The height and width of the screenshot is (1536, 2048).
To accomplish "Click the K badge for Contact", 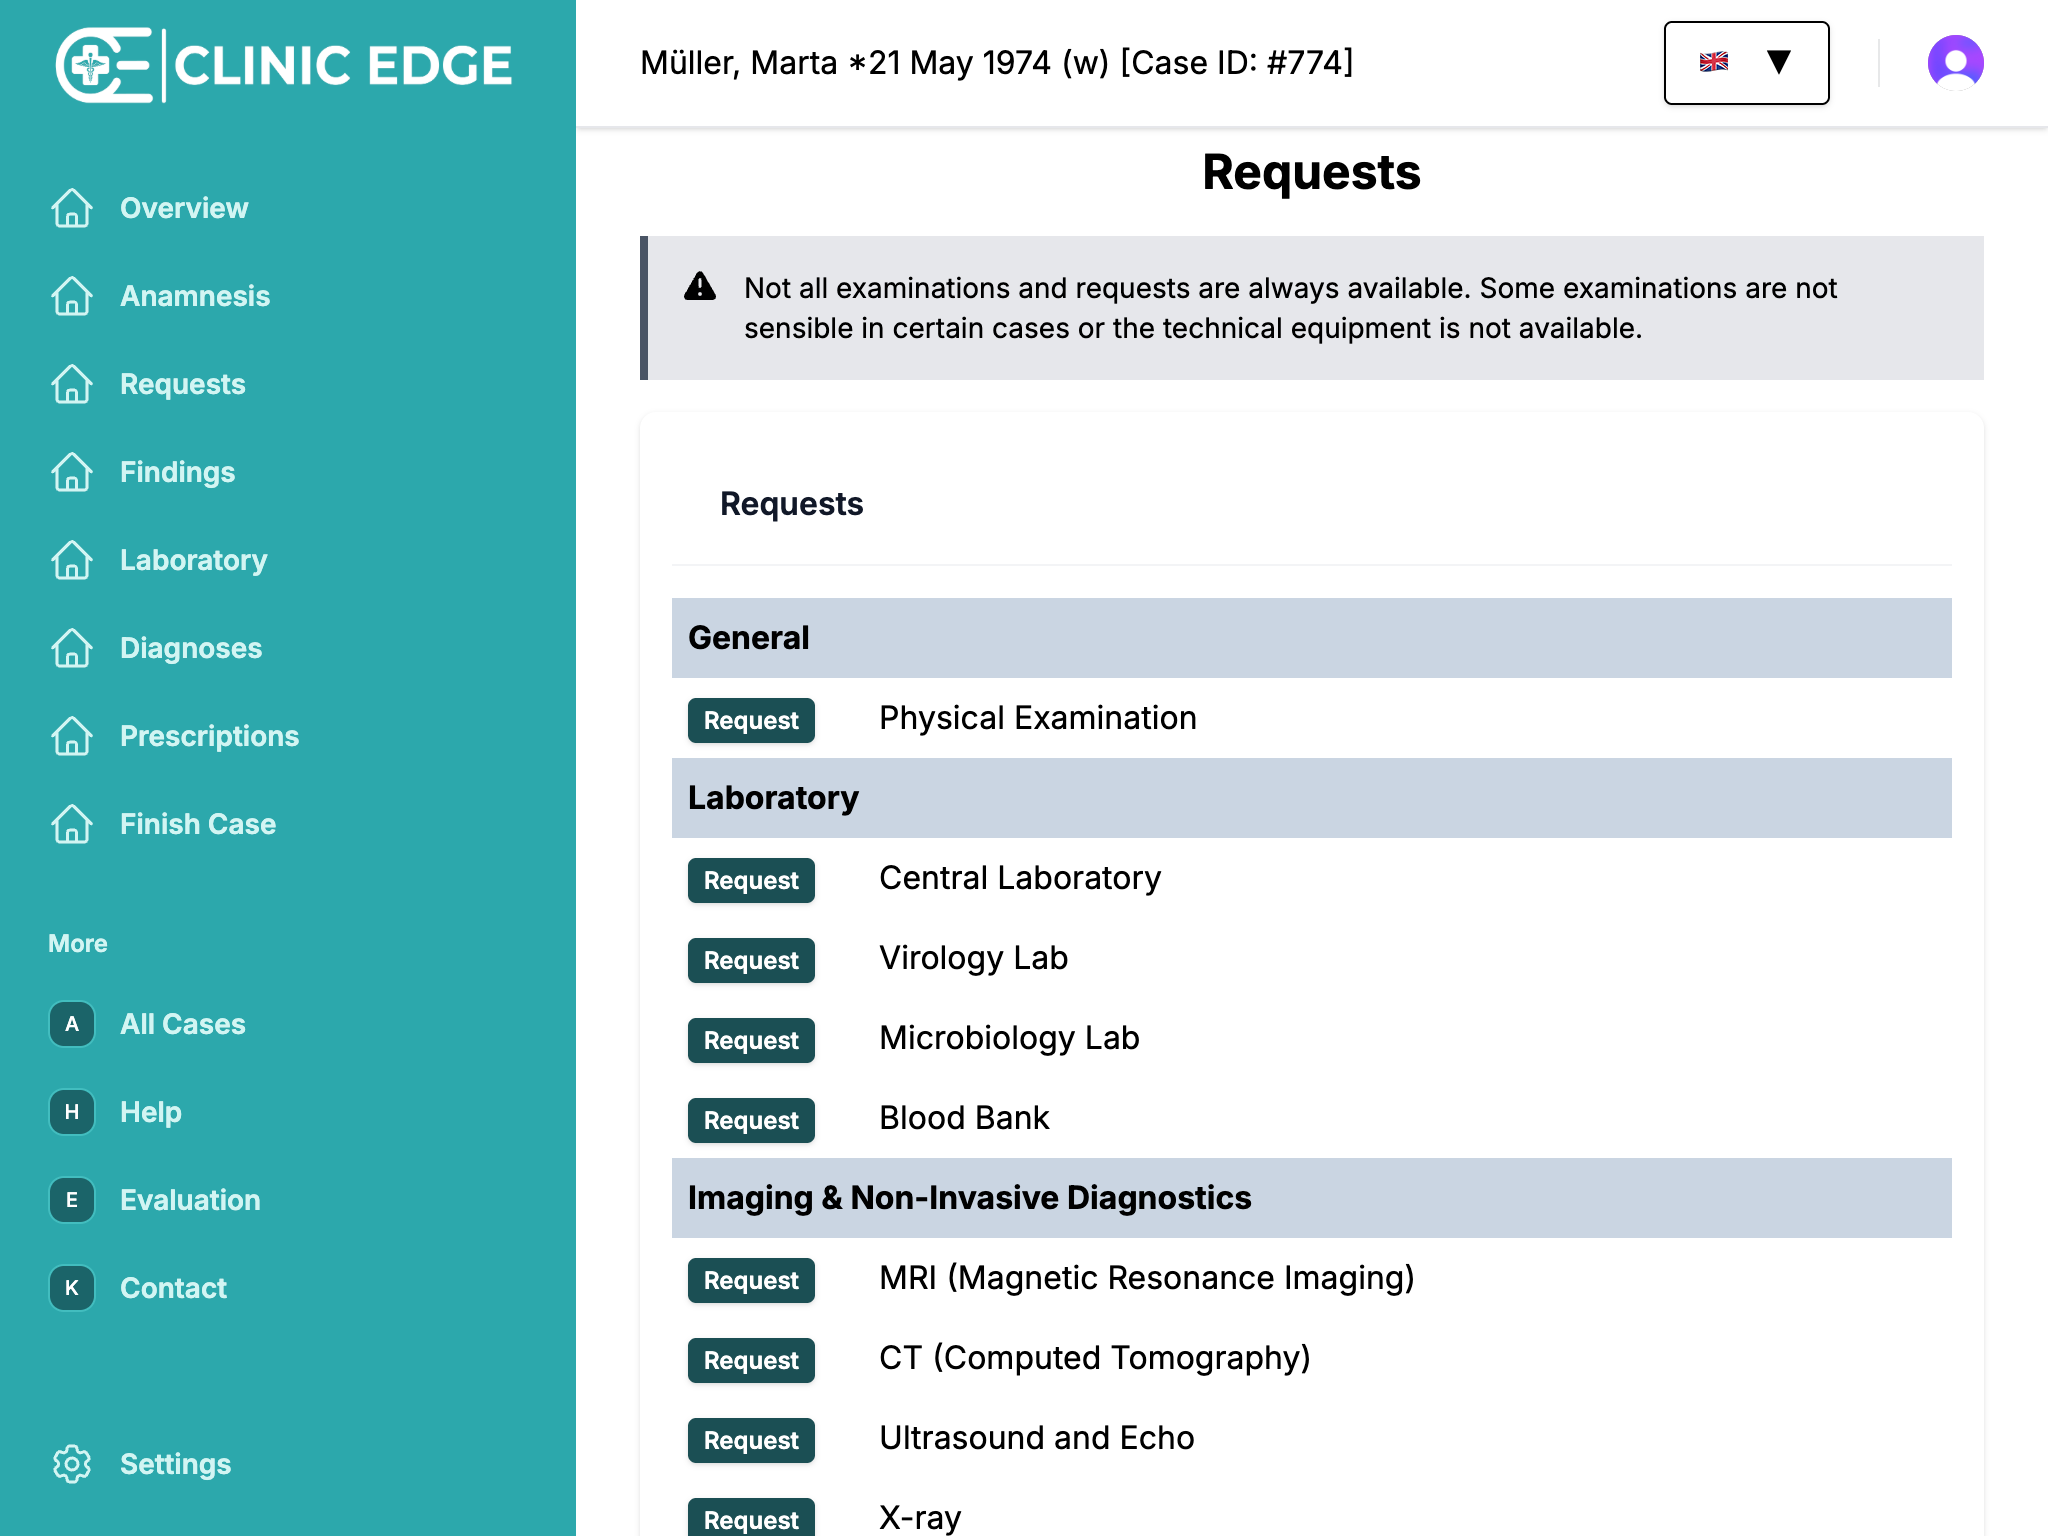I will tap(72, 1288).
